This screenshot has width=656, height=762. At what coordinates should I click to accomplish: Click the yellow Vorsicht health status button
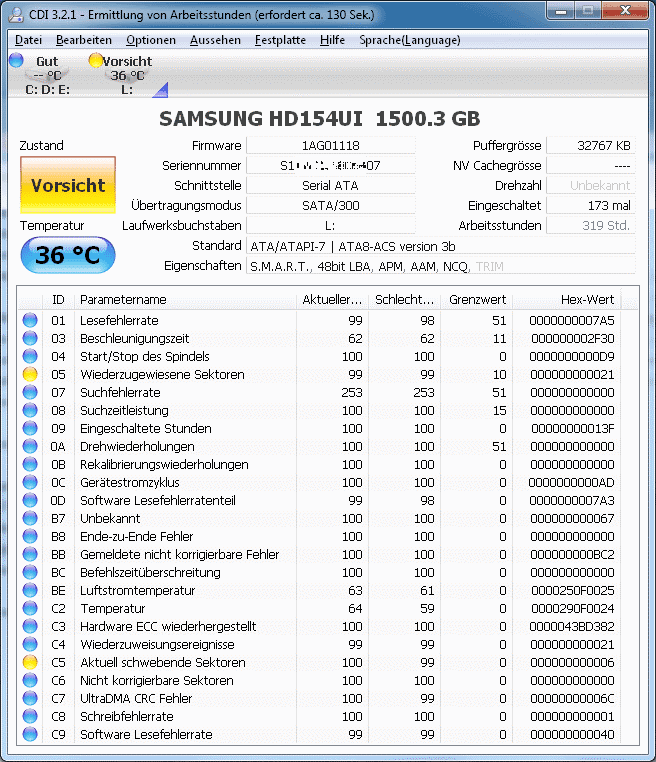68,185
